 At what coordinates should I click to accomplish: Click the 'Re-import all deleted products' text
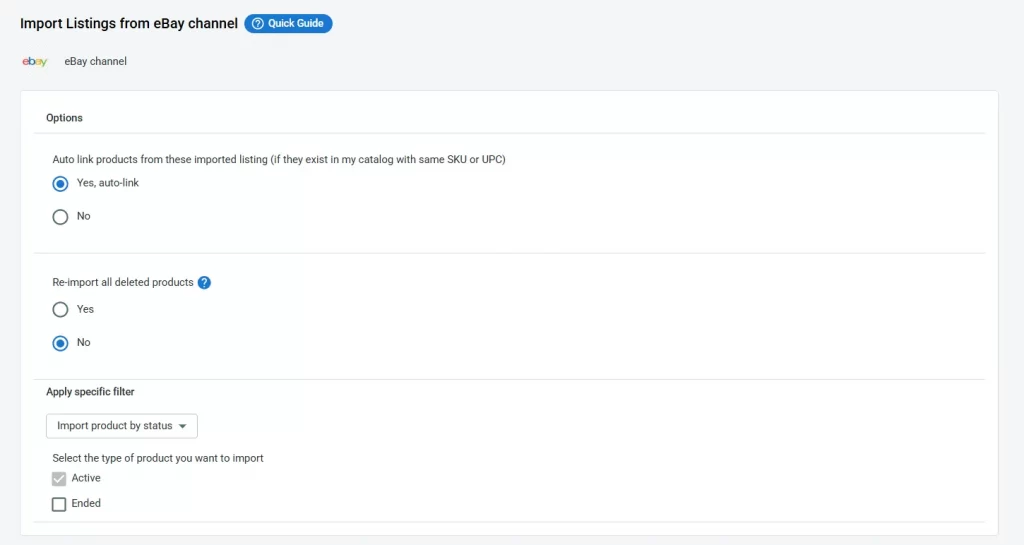coord(122,283)
